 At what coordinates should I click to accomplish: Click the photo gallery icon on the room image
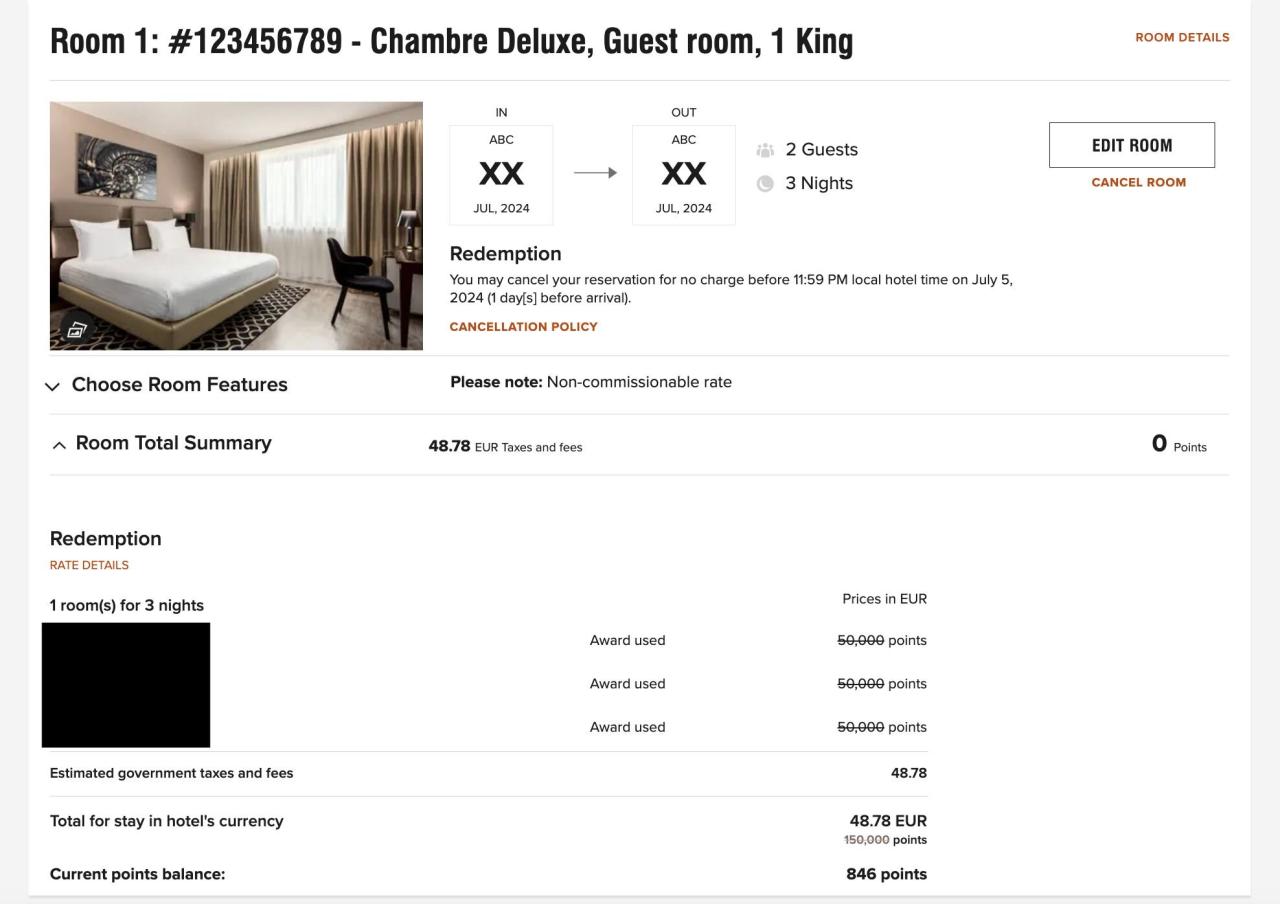coord(77,330)
